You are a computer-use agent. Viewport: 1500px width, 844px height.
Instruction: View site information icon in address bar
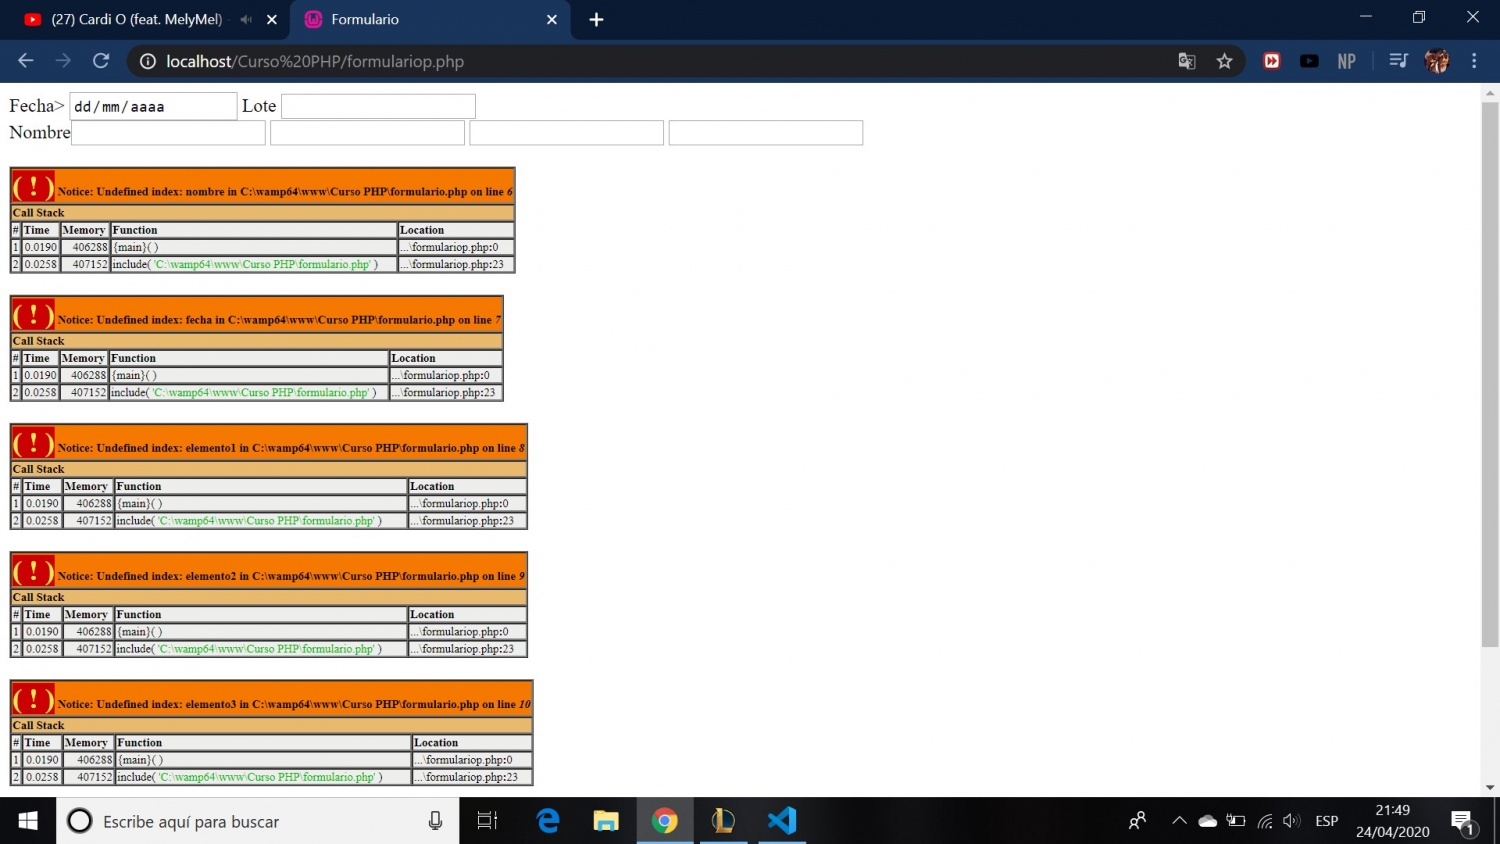[x=147, y=61]
